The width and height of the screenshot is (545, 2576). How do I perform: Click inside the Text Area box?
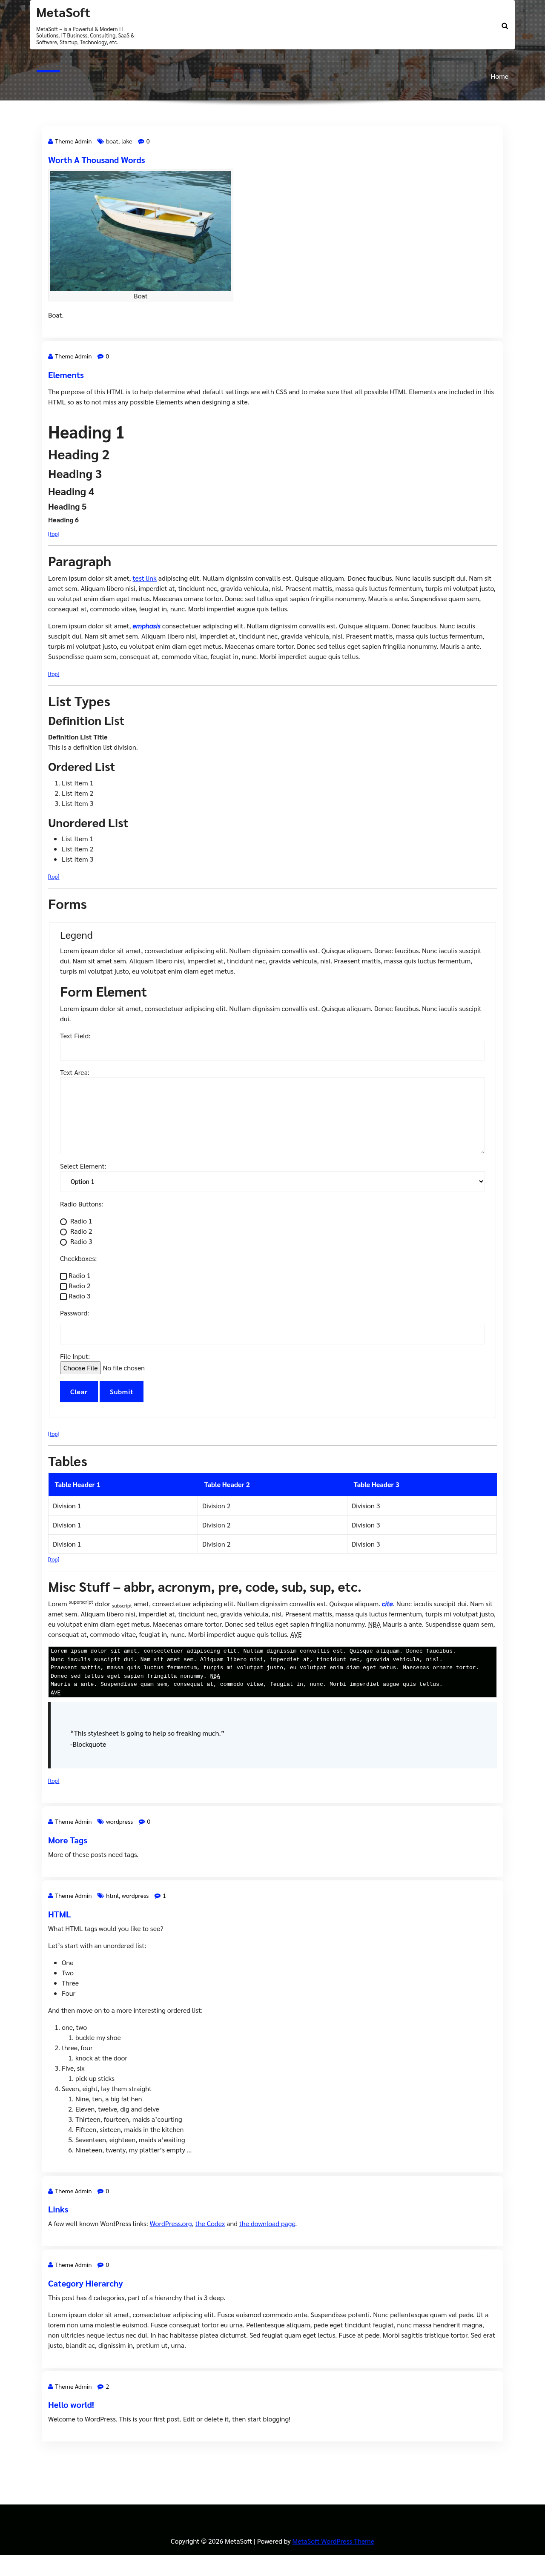point(272,1116)
